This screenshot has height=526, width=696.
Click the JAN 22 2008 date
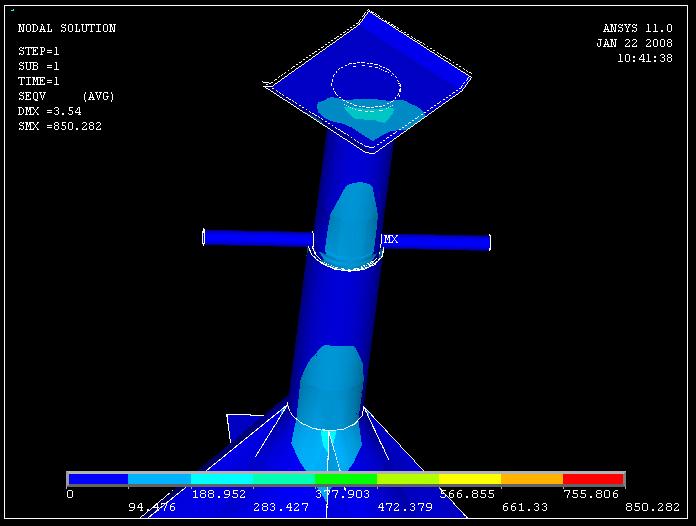point(634,43)
